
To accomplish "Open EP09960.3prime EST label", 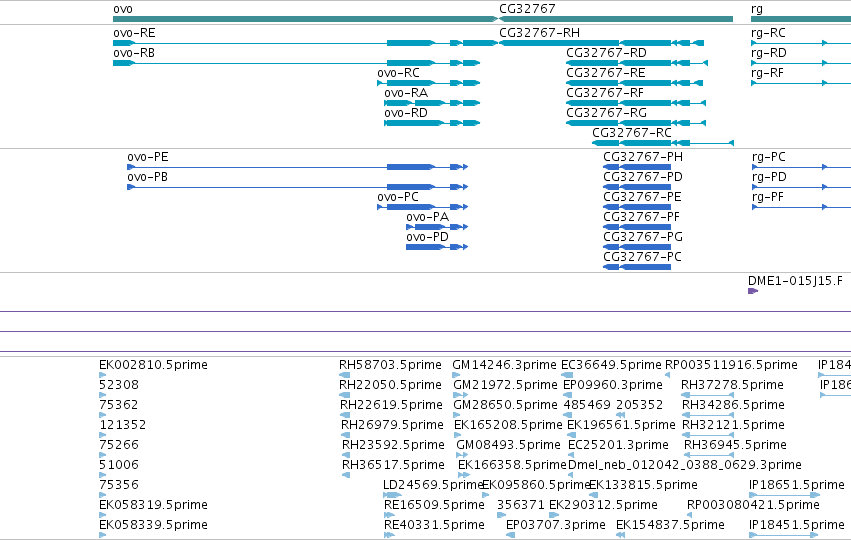I will tap(613, 385).
